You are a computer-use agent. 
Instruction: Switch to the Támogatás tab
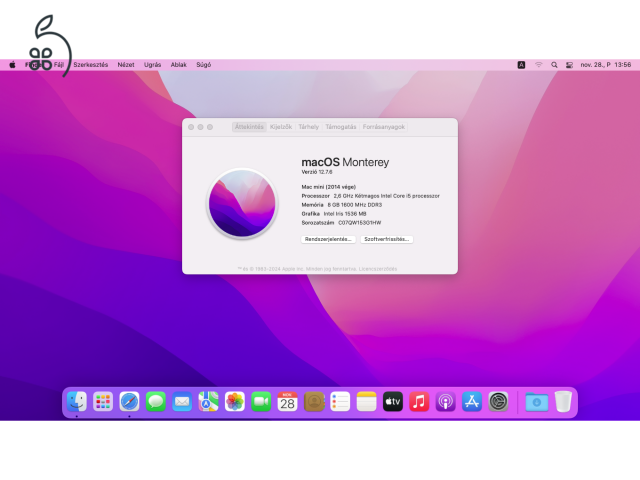341,127
